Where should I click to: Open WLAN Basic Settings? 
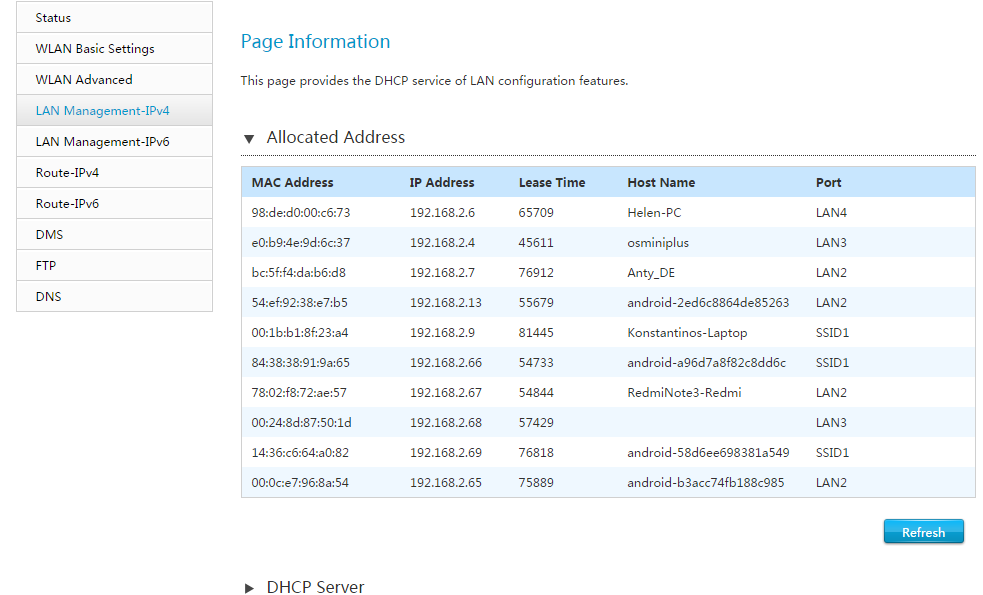(x=114, y=48)
